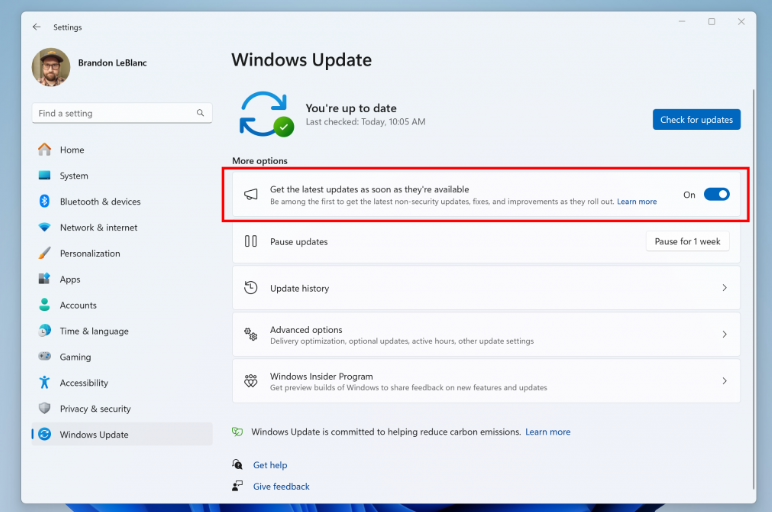Click the Get help link

(270, 465)
